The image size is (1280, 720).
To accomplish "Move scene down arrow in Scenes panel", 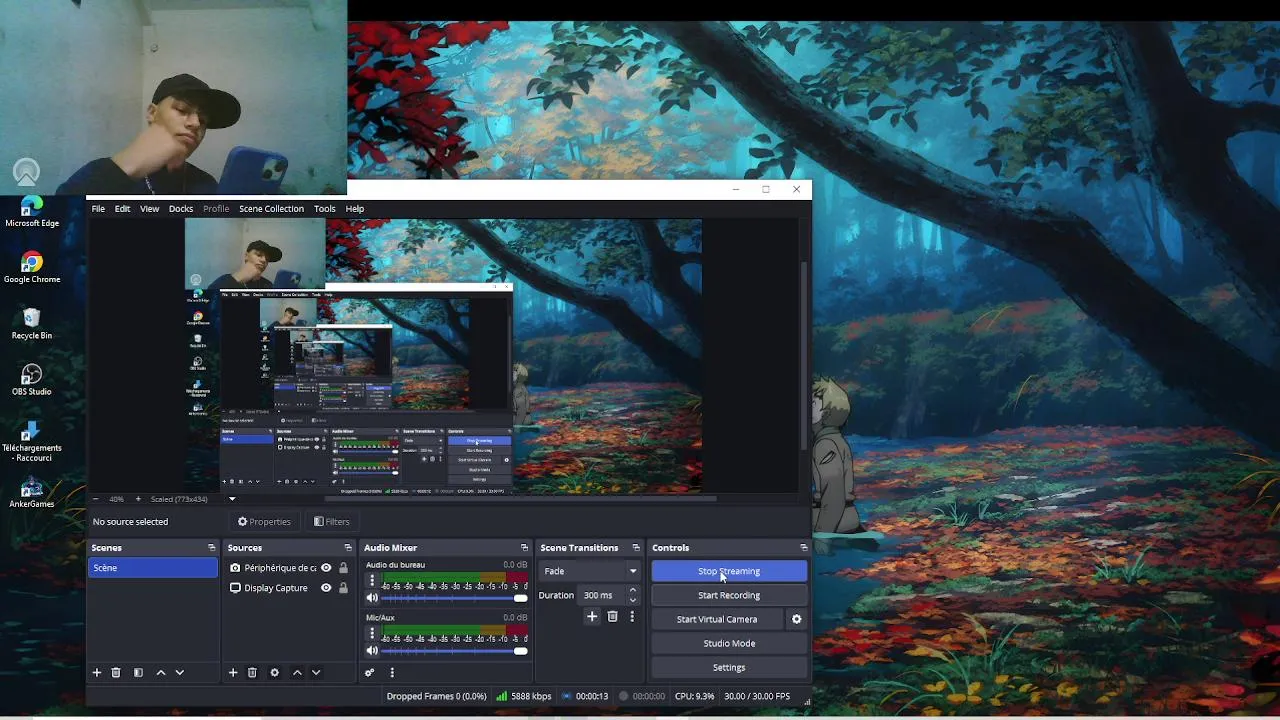I will tap(179, 673).
